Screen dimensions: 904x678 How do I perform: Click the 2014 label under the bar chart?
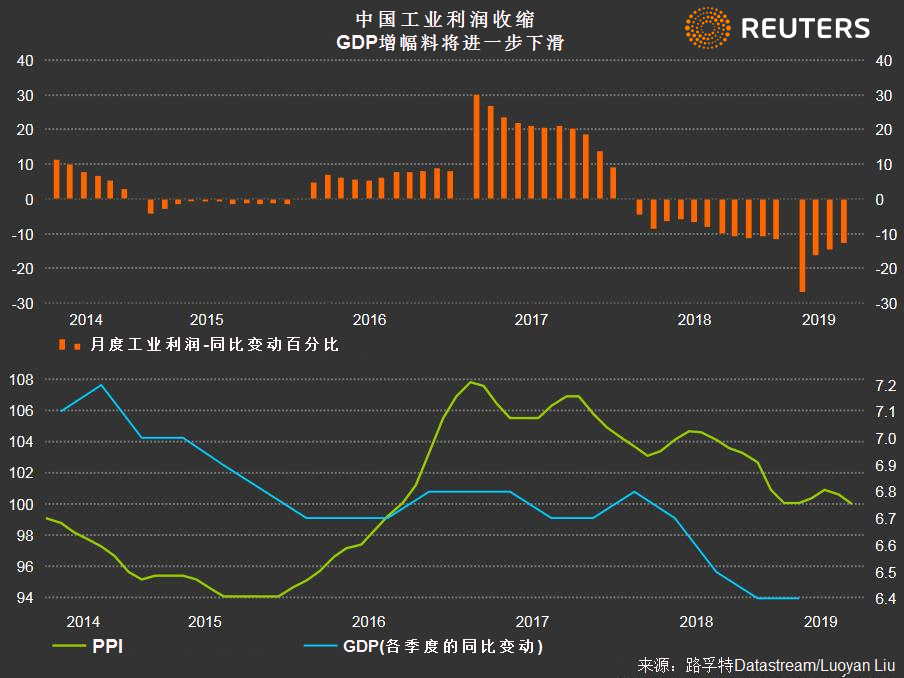[x=86, y=319]
